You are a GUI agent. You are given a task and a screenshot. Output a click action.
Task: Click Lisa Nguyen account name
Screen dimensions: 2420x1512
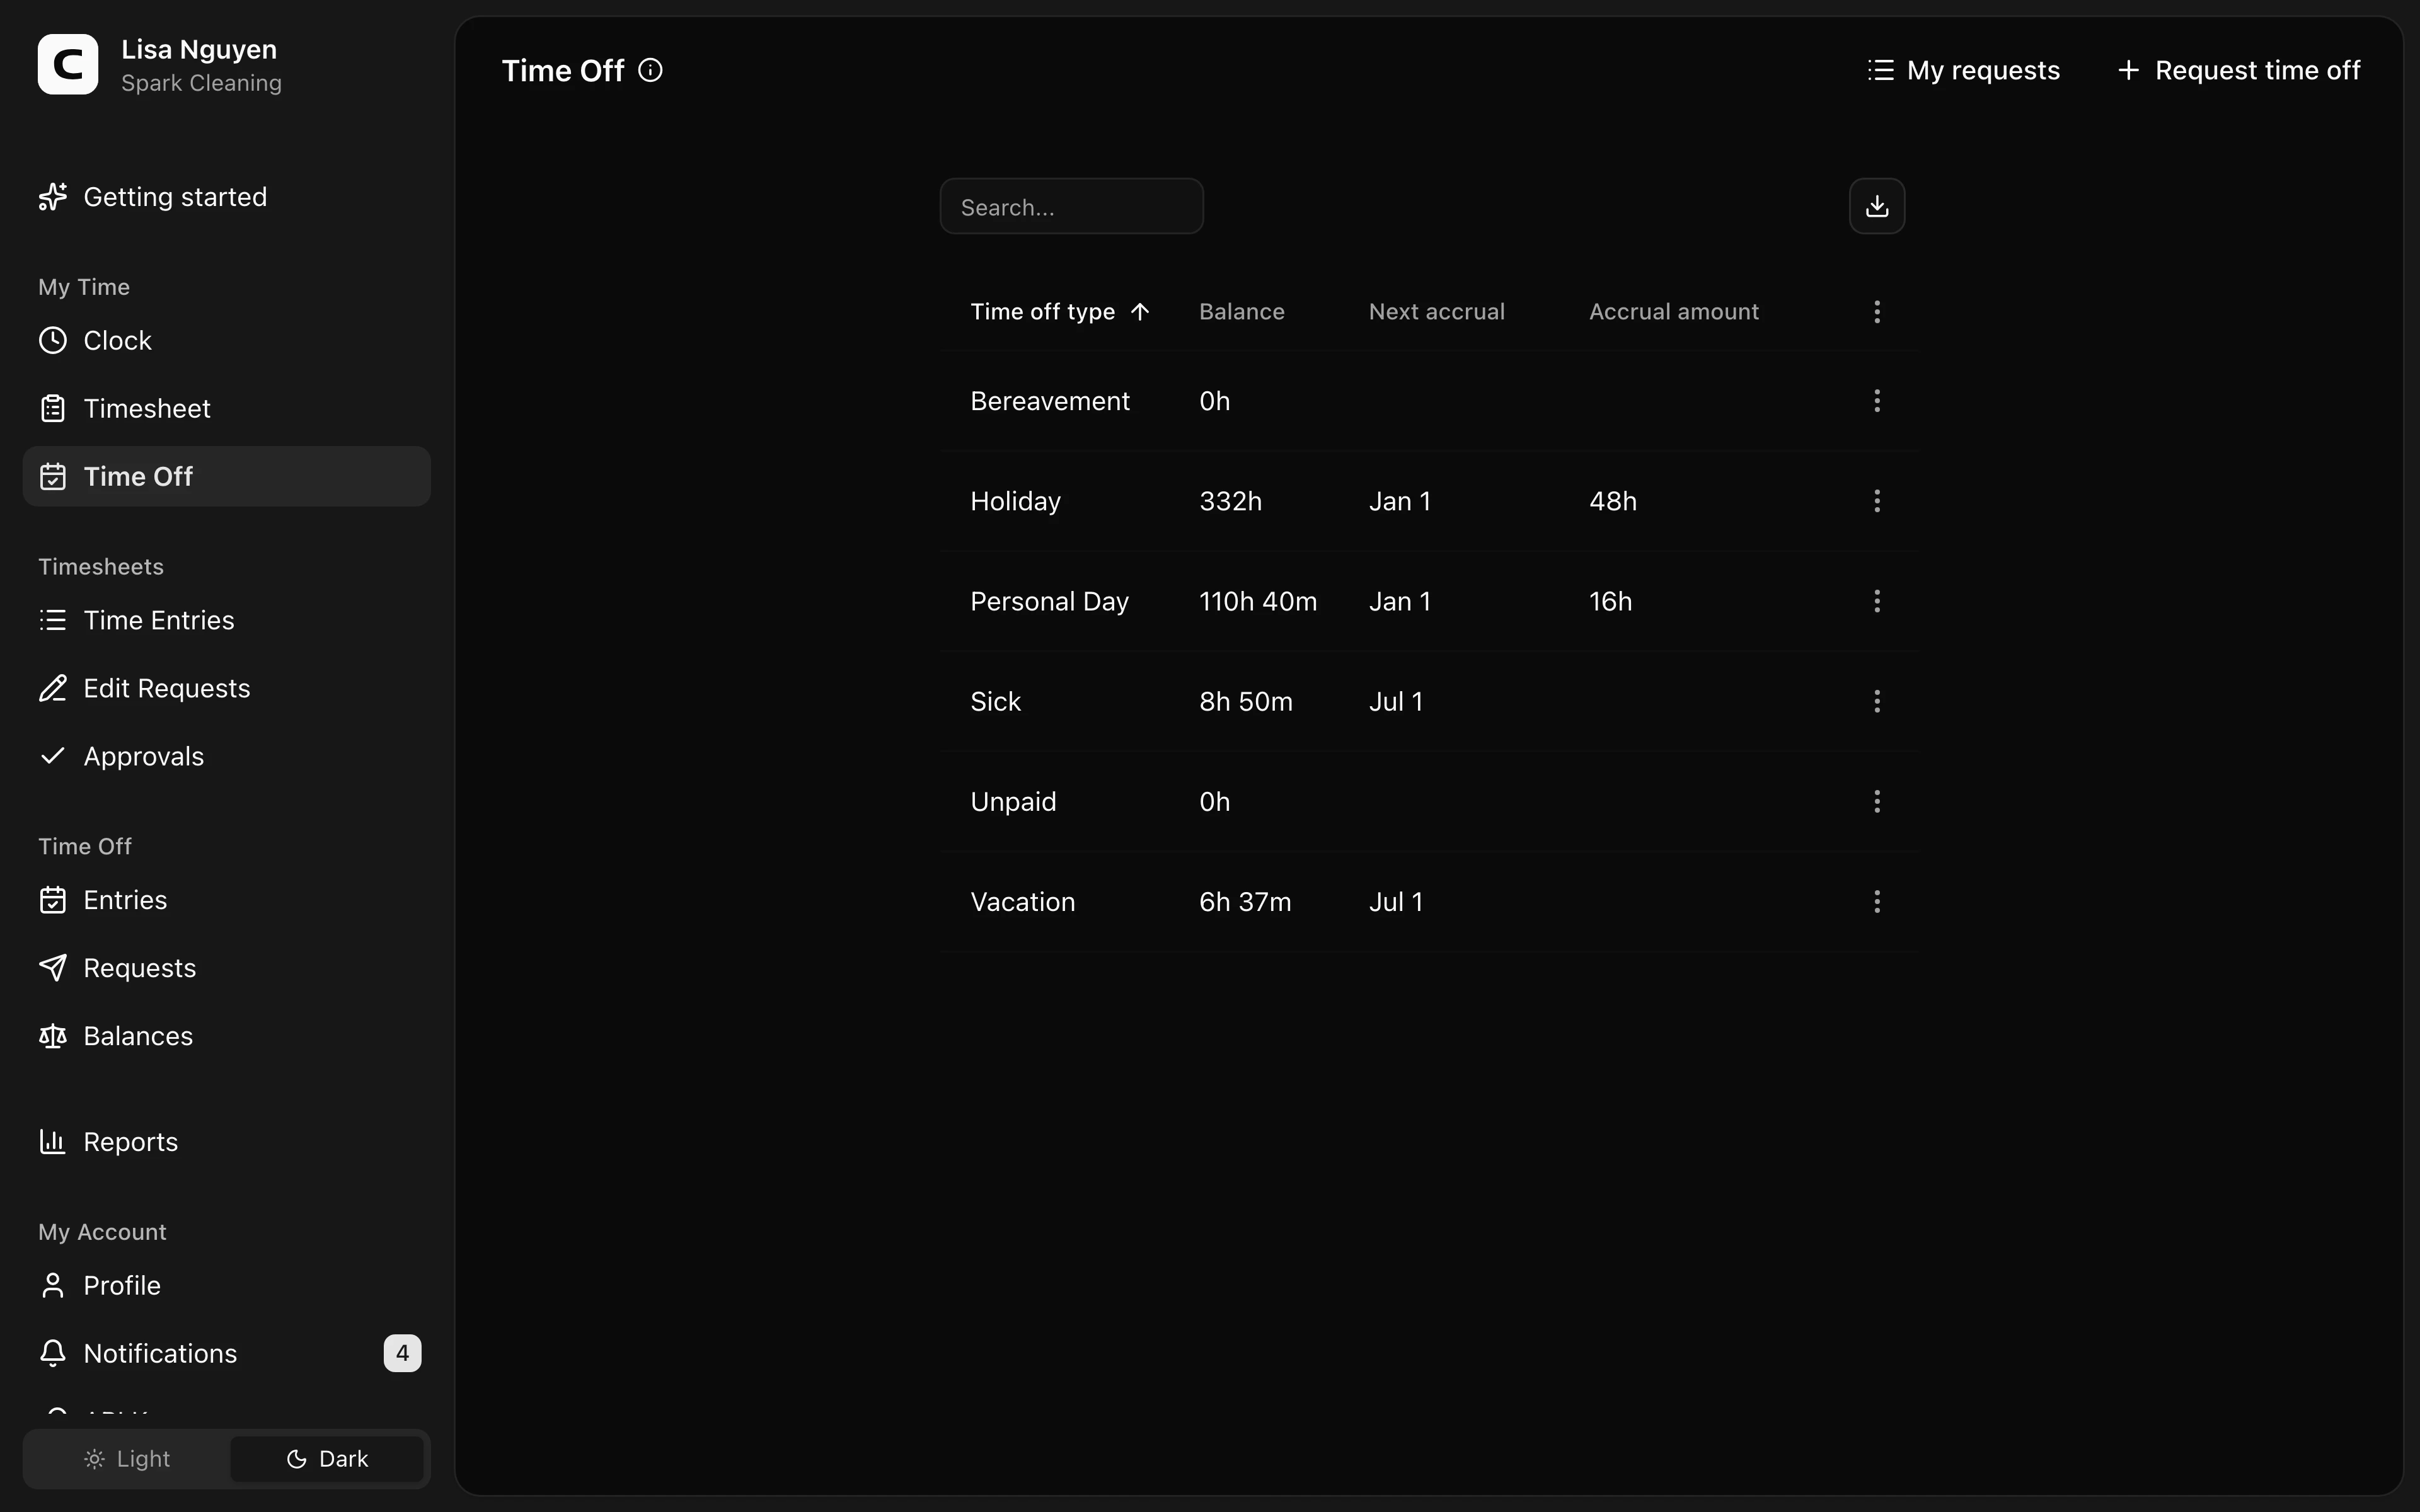pyautogui.click(x=199, y=49)
